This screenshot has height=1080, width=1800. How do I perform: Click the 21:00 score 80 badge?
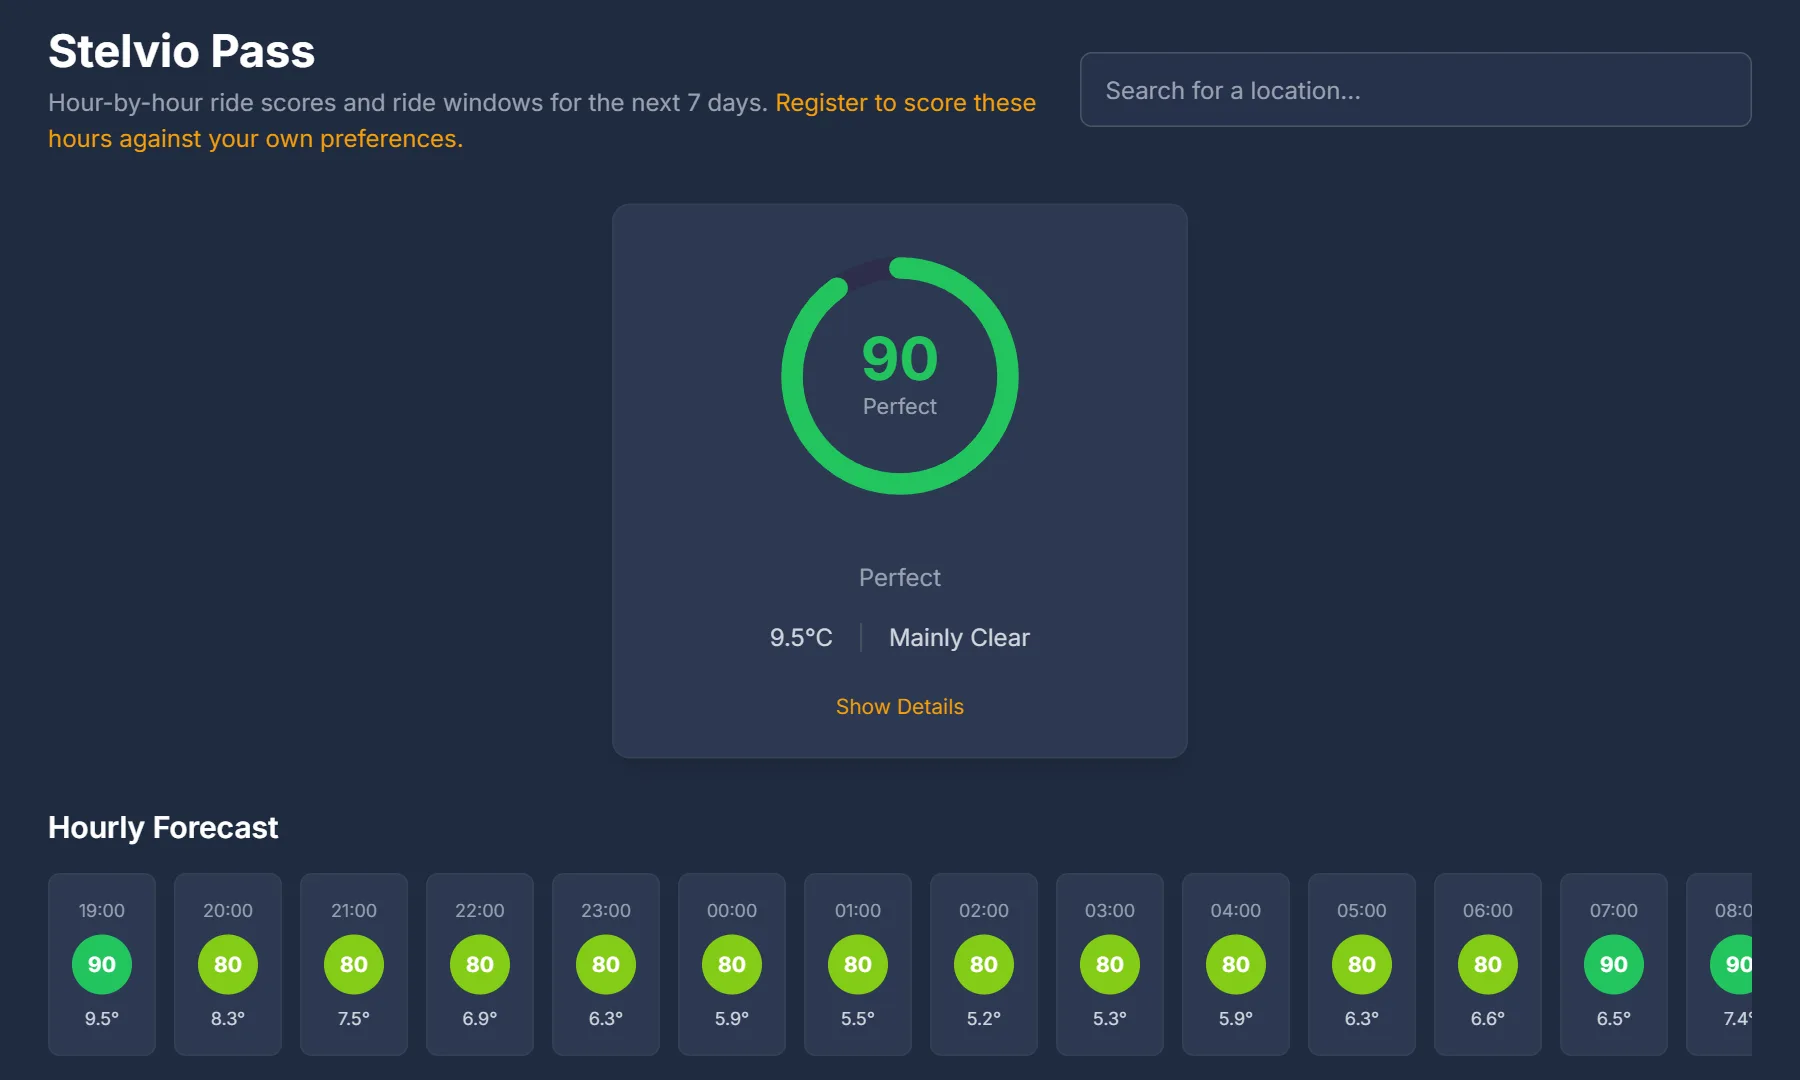(354, 964)
